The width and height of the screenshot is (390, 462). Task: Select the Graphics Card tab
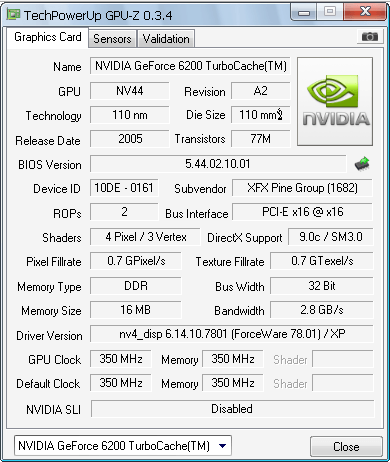click(x=48, y=37)
